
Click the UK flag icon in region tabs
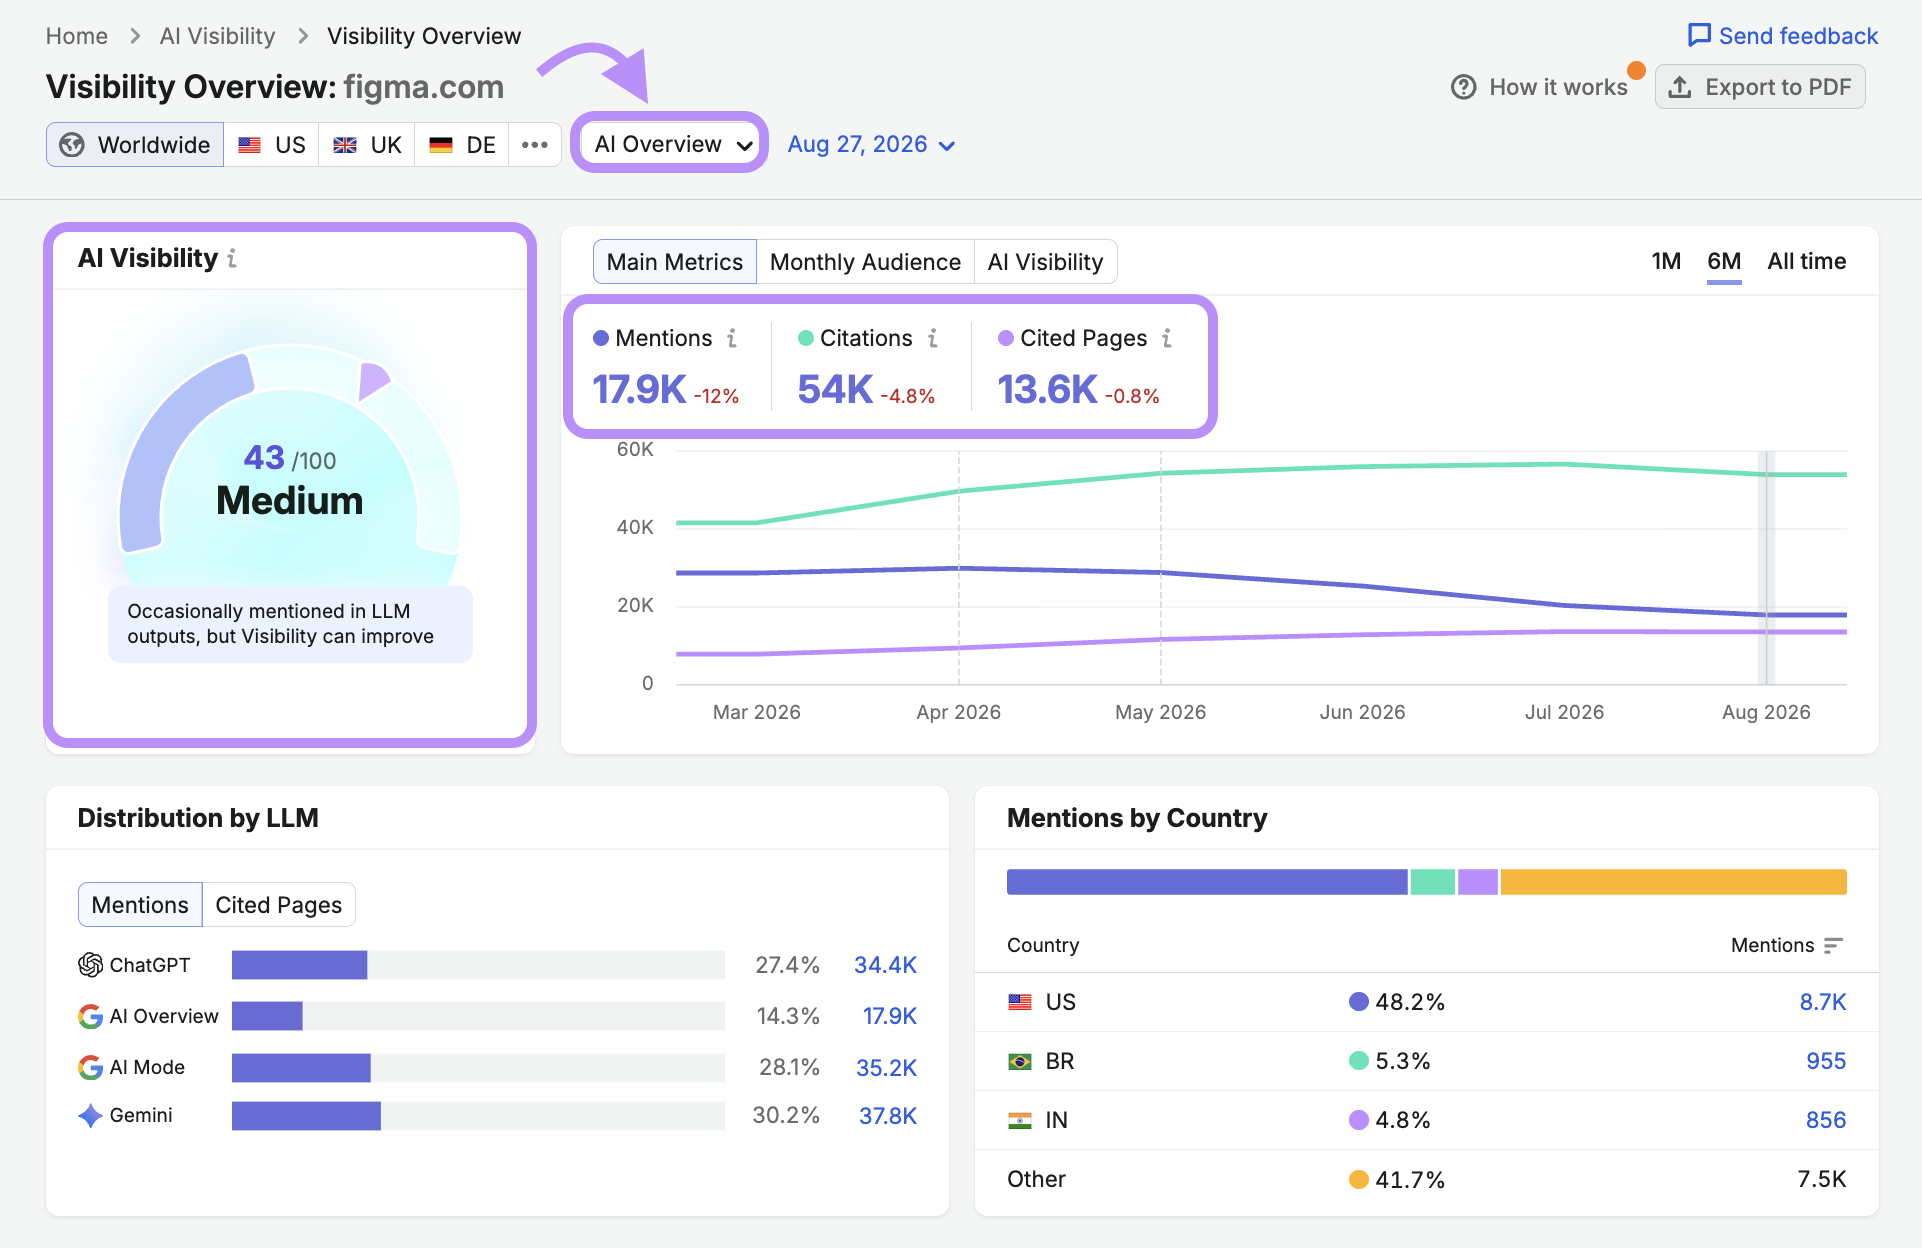tap(345, 145)
